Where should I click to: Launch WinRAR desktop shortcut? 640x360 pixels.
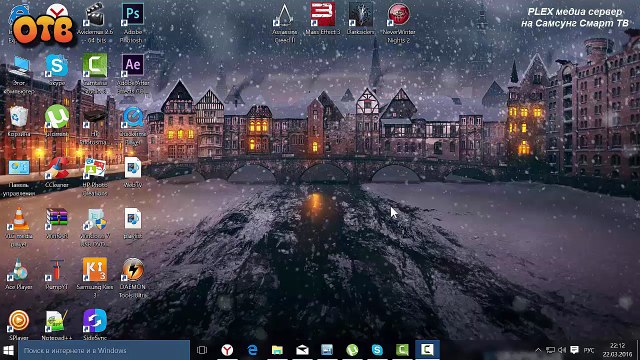(57, 223)
